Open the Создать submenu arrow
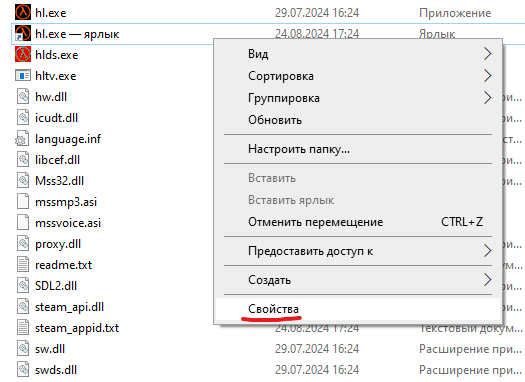 [x=487, y=280]
